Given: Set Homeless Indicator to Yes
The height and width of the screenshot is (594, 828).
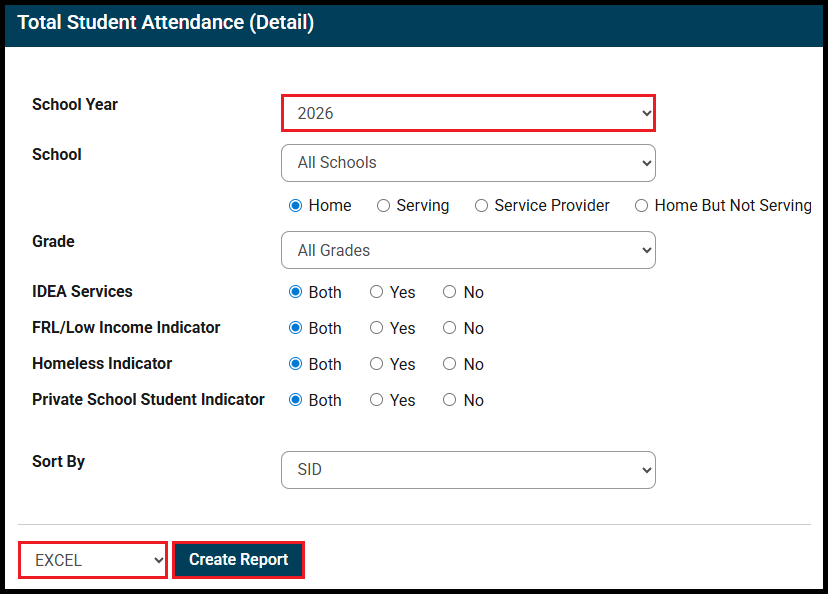Looking at the screenshot, I should (377, 364).
